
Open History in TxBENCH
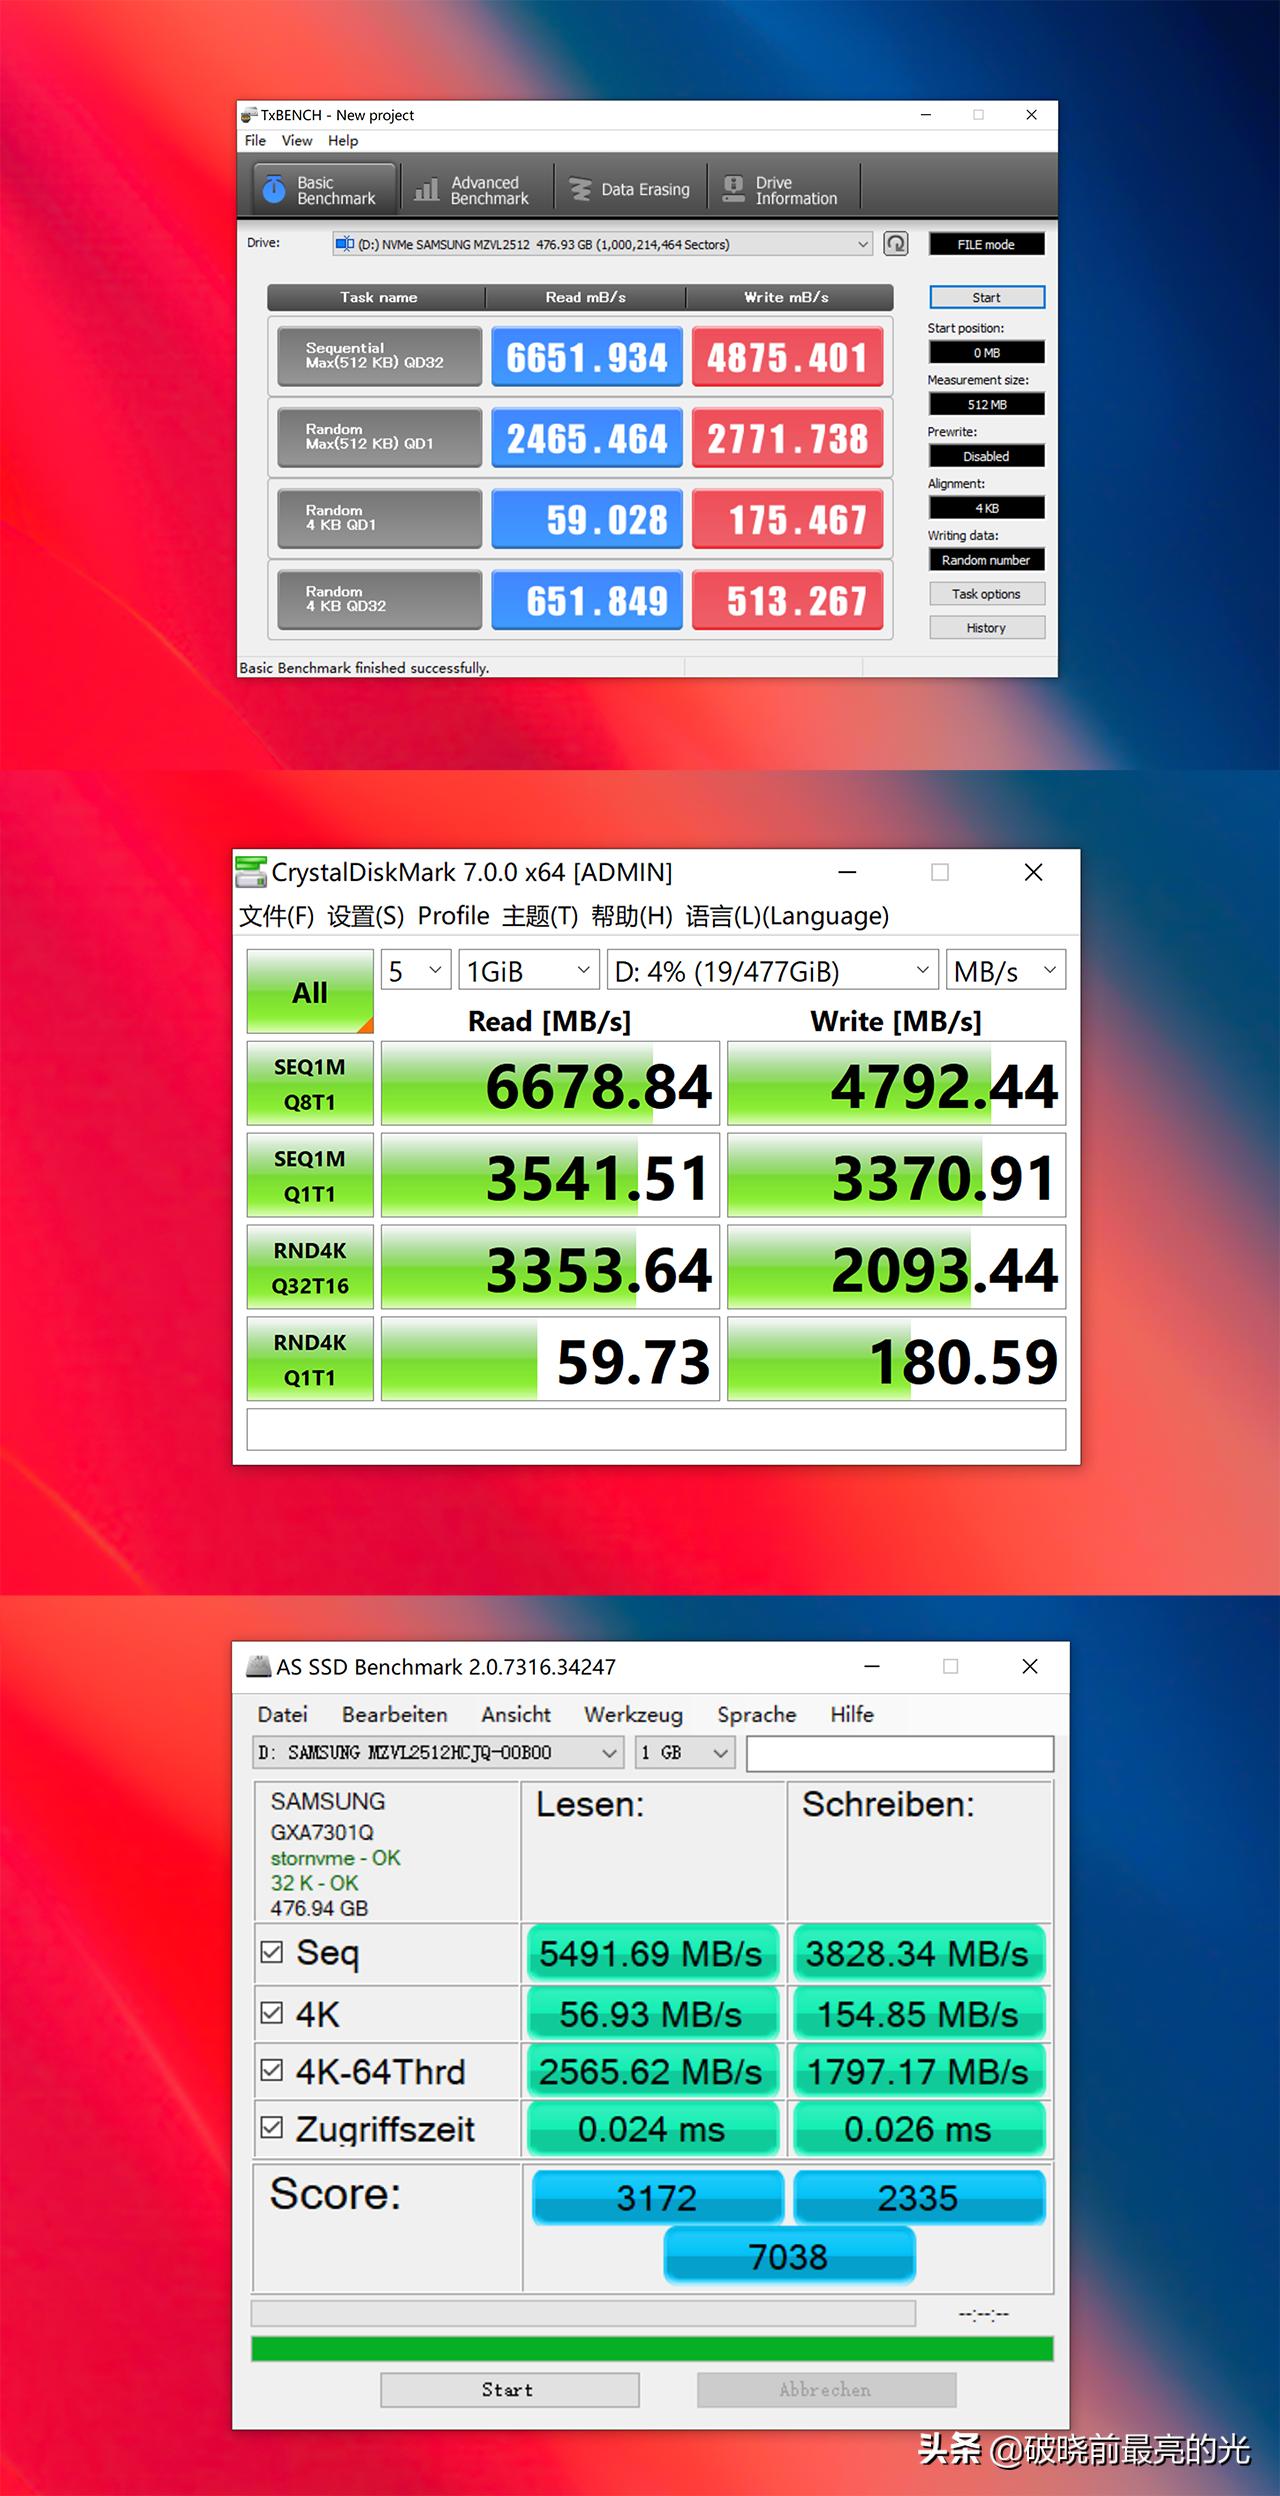pos(987,628)
